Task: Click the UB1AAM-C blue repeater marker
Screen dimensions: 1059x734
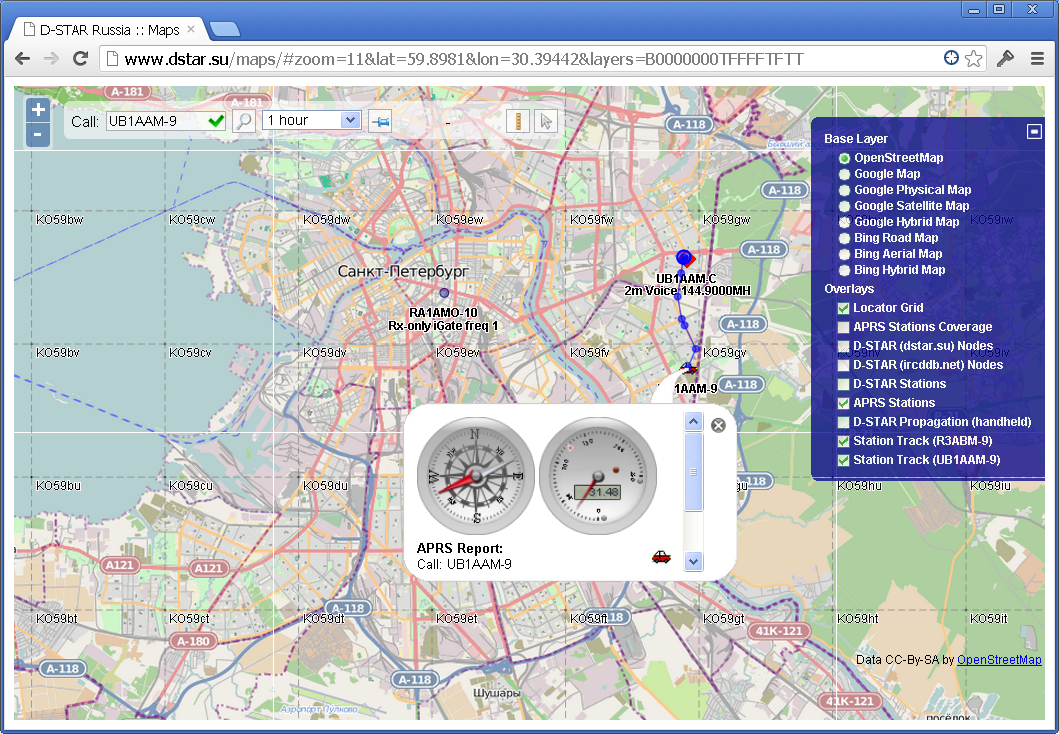Action: tap(684, 258)
